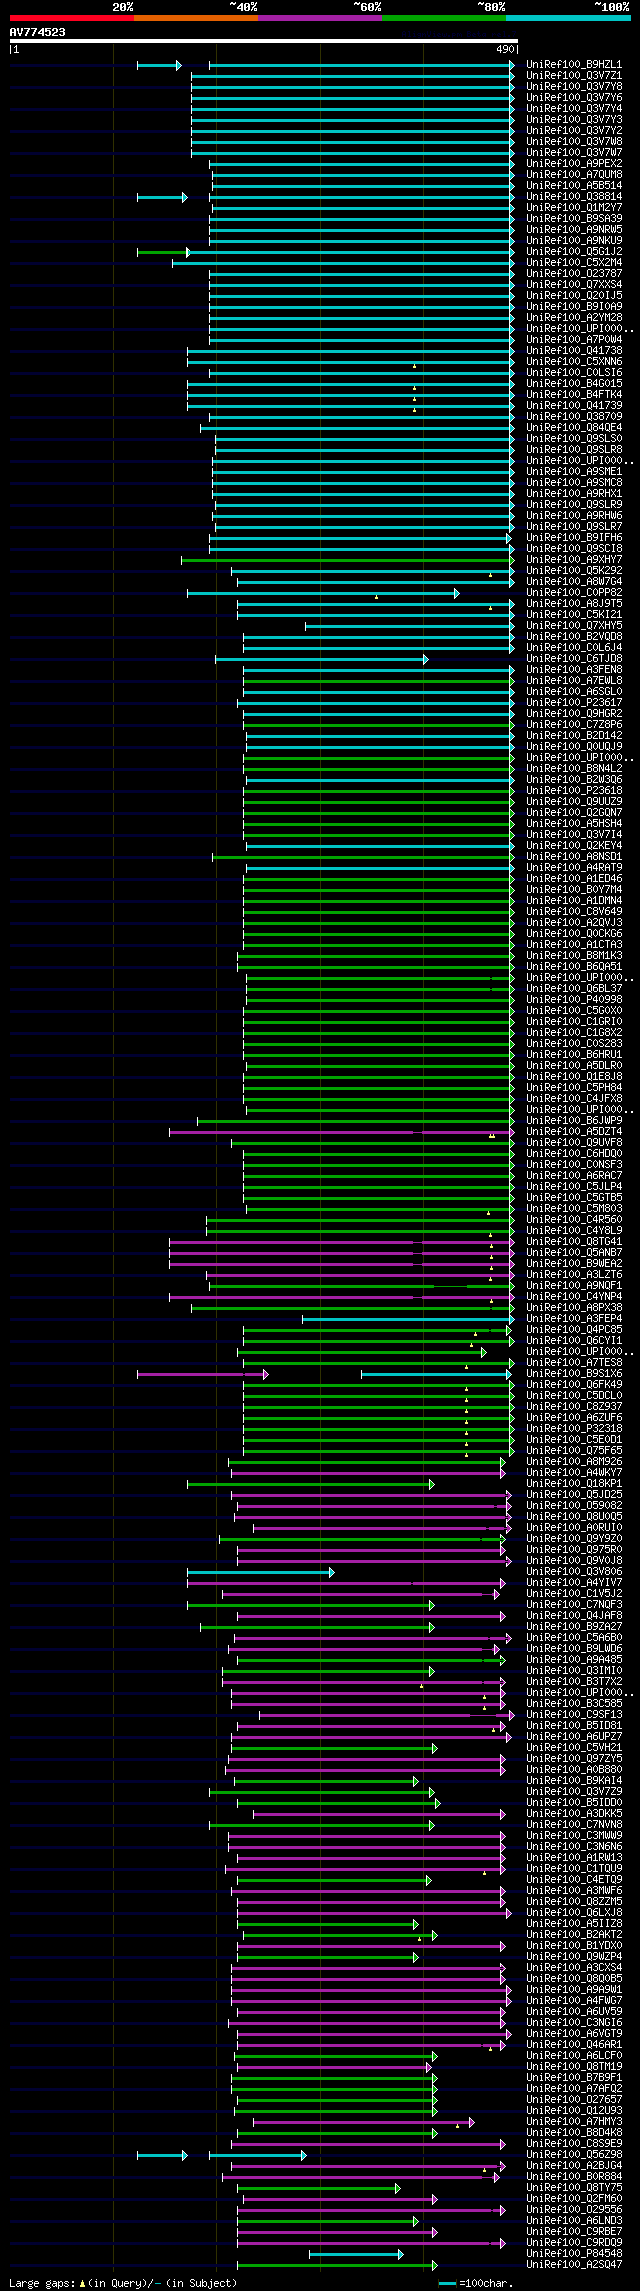The width and height of the screenshot is (640, 2291).
Task: Open the UniRef100_Q41738 hit link
Action: pos(574,351)
